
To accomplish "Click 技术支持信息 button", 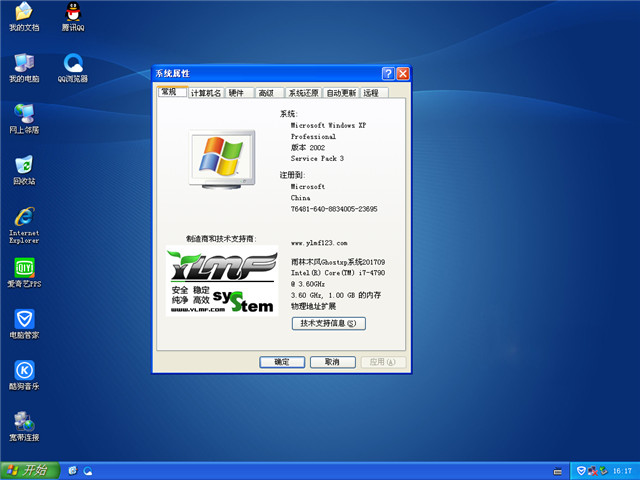I will pyautogui.click(x=329, y=323).
